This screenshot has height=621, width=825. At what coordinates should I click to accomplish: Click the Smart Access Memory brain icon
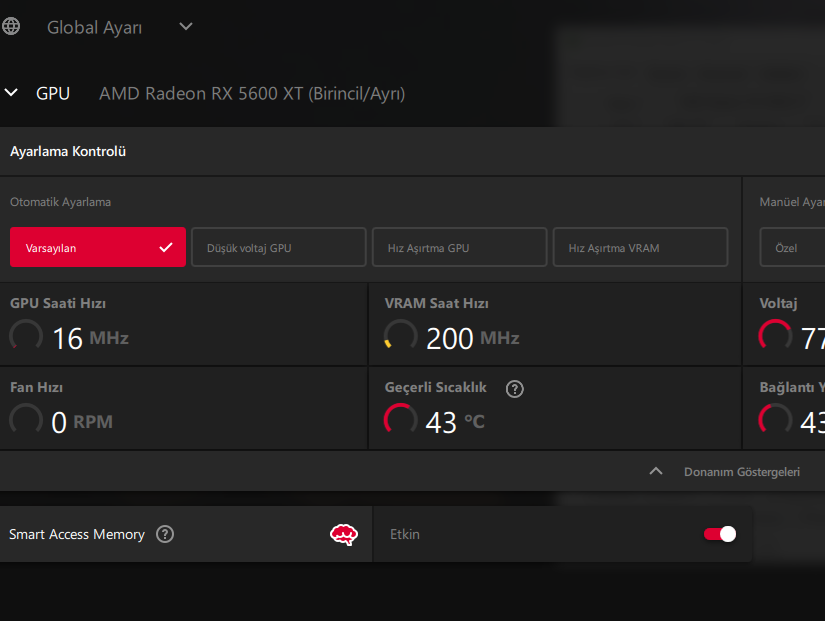[344, 535]
